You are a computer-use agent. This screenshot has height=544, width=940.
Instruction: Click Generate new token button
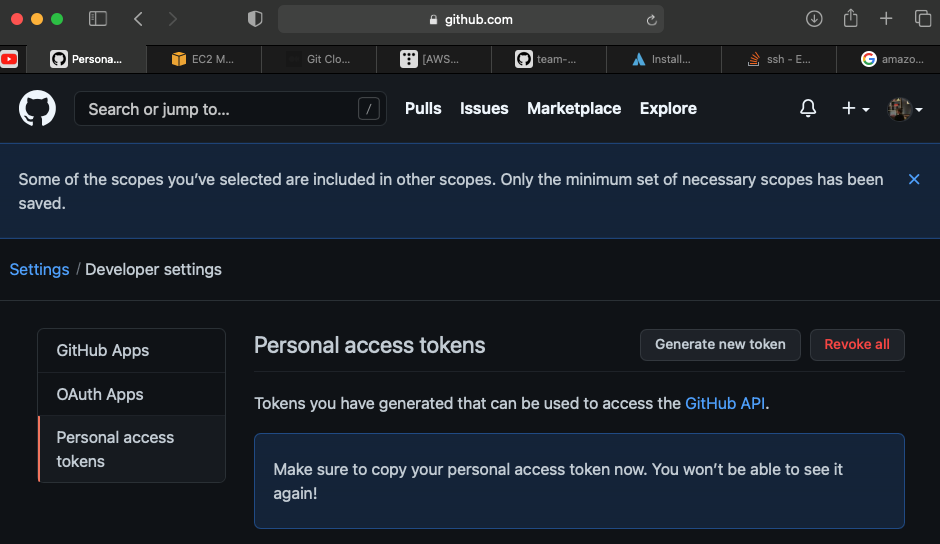720,345
